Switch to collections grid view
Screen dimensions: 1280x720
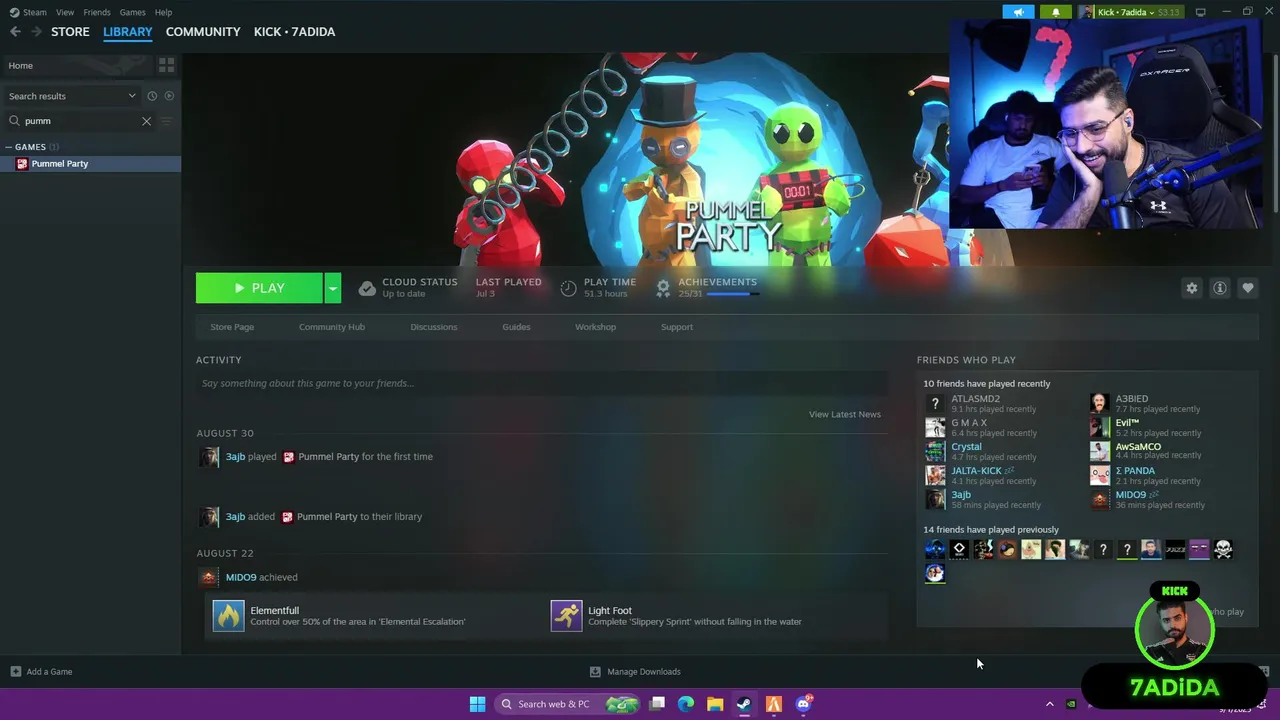pos(166,65)
